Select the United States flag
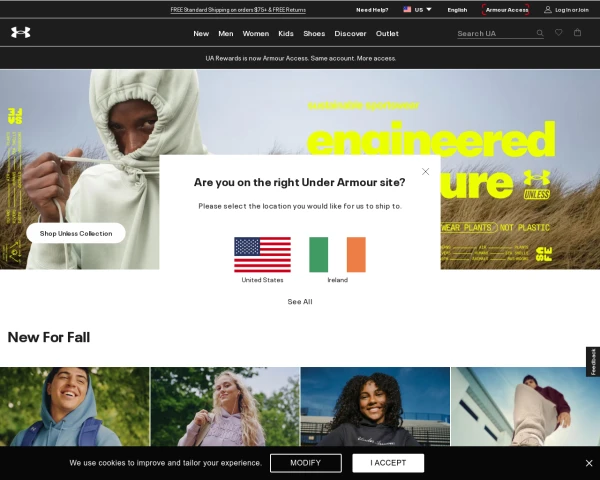The image size is (600, 480). click(262, 255)
